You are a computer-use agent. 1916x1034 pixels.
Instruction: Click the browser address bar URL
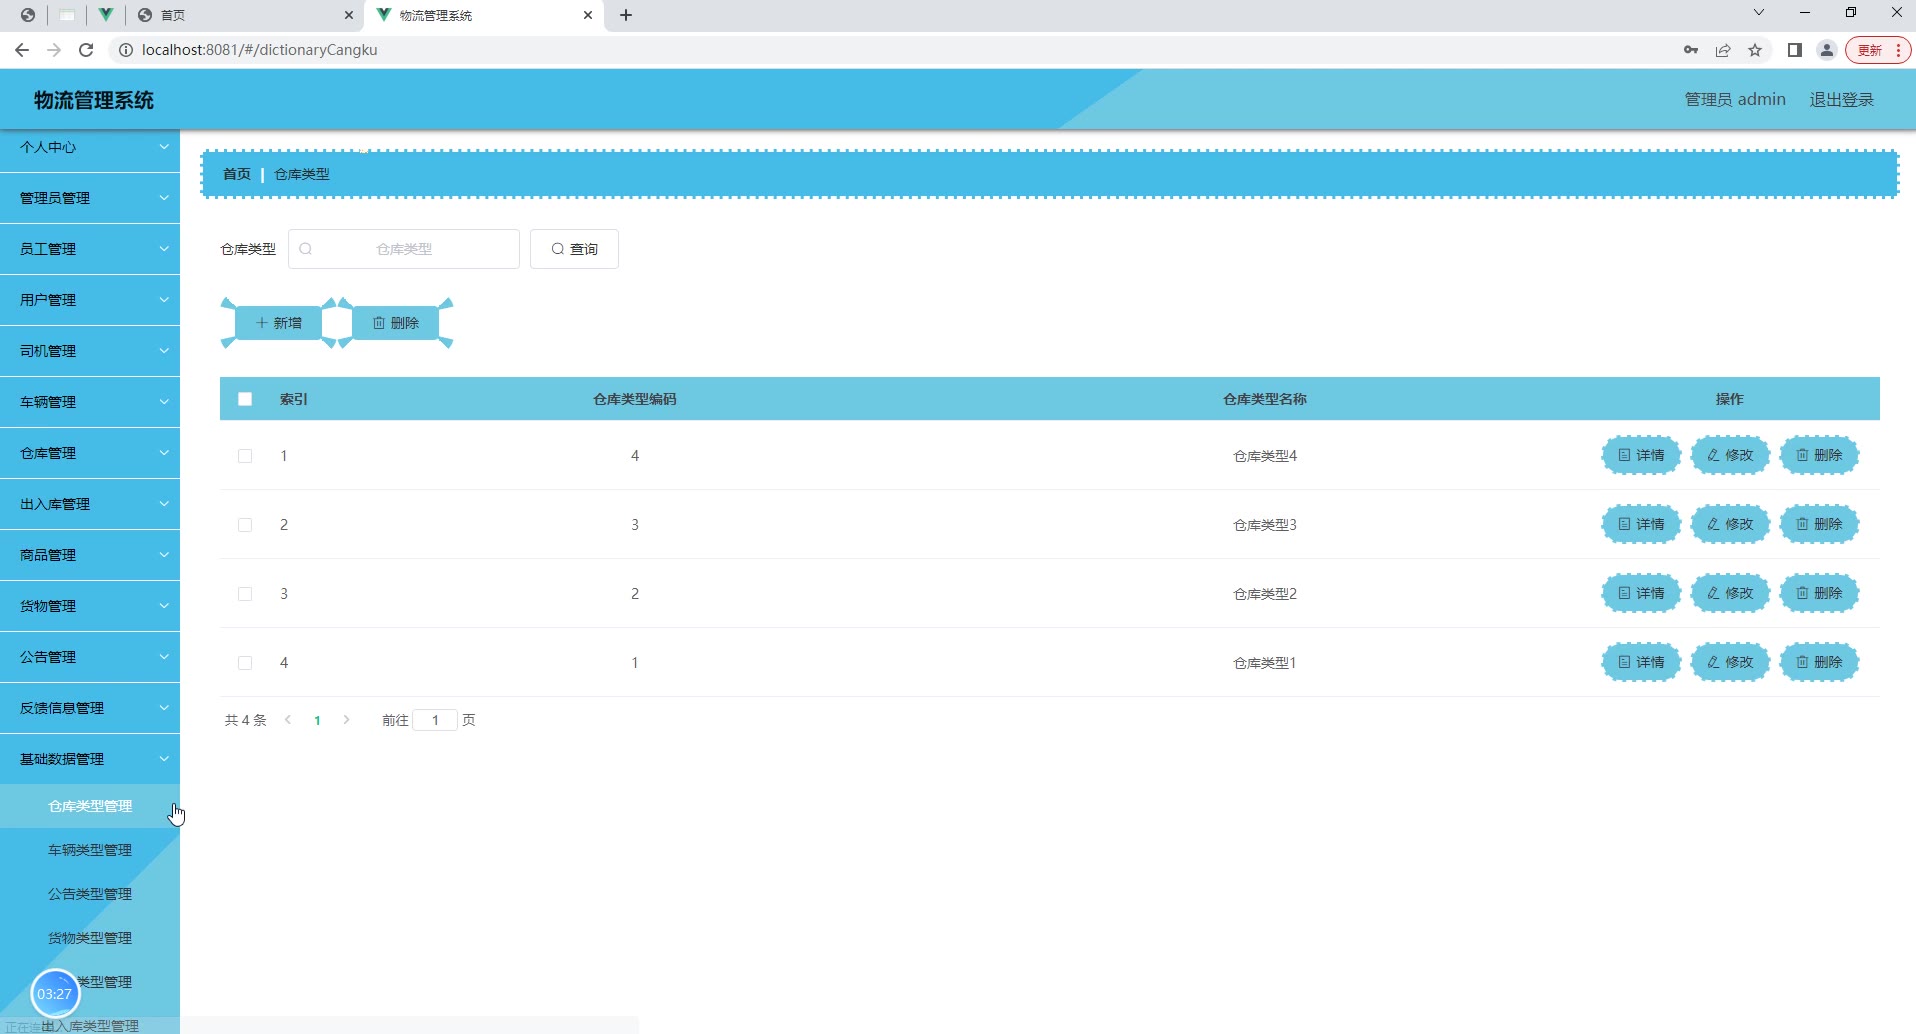(259, 50)
